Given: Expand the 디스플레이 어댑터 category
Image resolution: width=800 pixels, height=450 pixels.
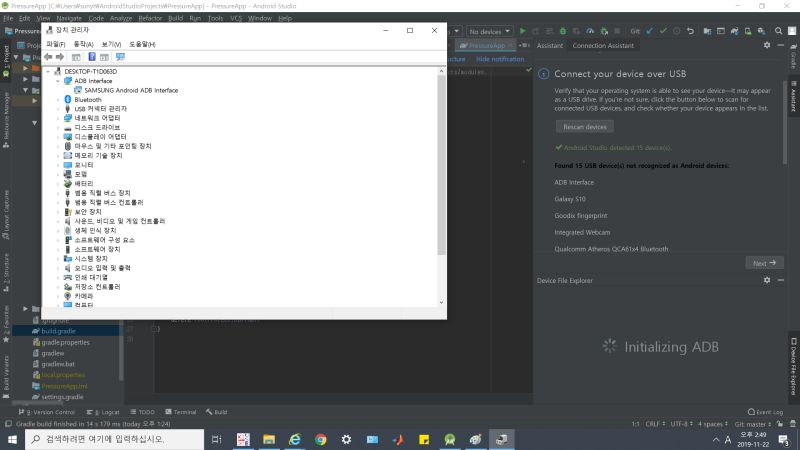Looking at the screenshot, I should click(58, 137).
